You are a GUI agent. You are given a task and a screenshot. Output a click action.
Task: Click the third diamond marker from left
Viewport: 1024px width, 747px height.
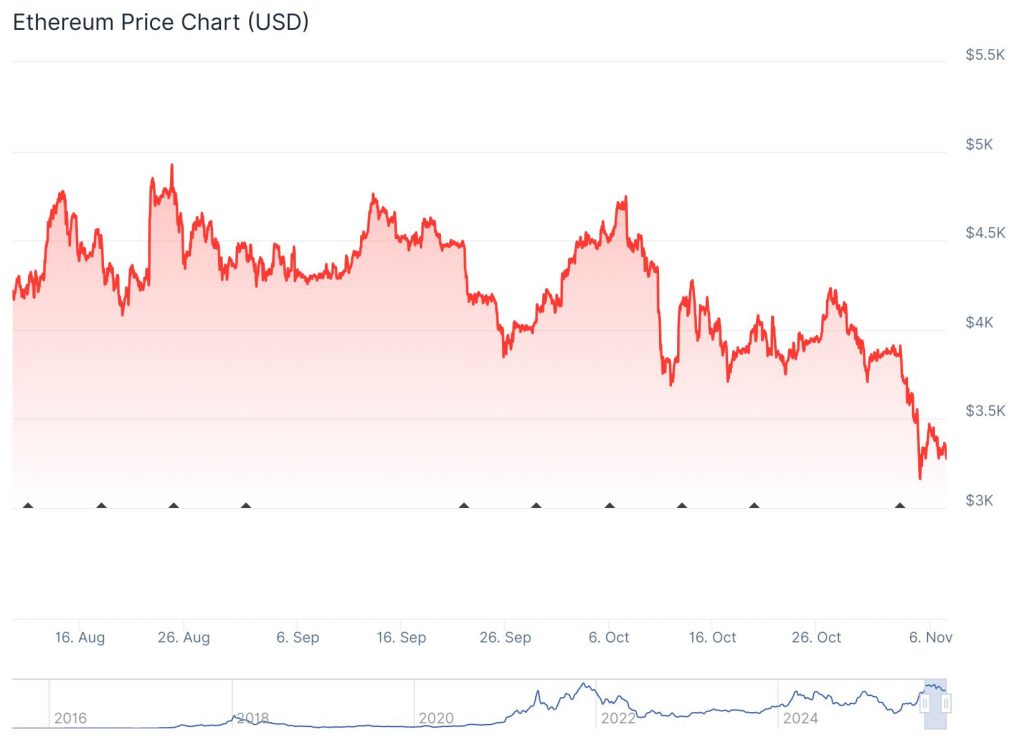(x=174, y=506)
